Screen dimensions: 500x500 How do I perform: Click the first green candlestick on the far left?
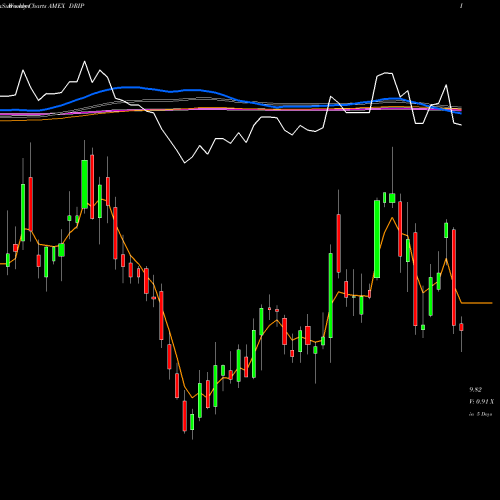coord(8,260)
